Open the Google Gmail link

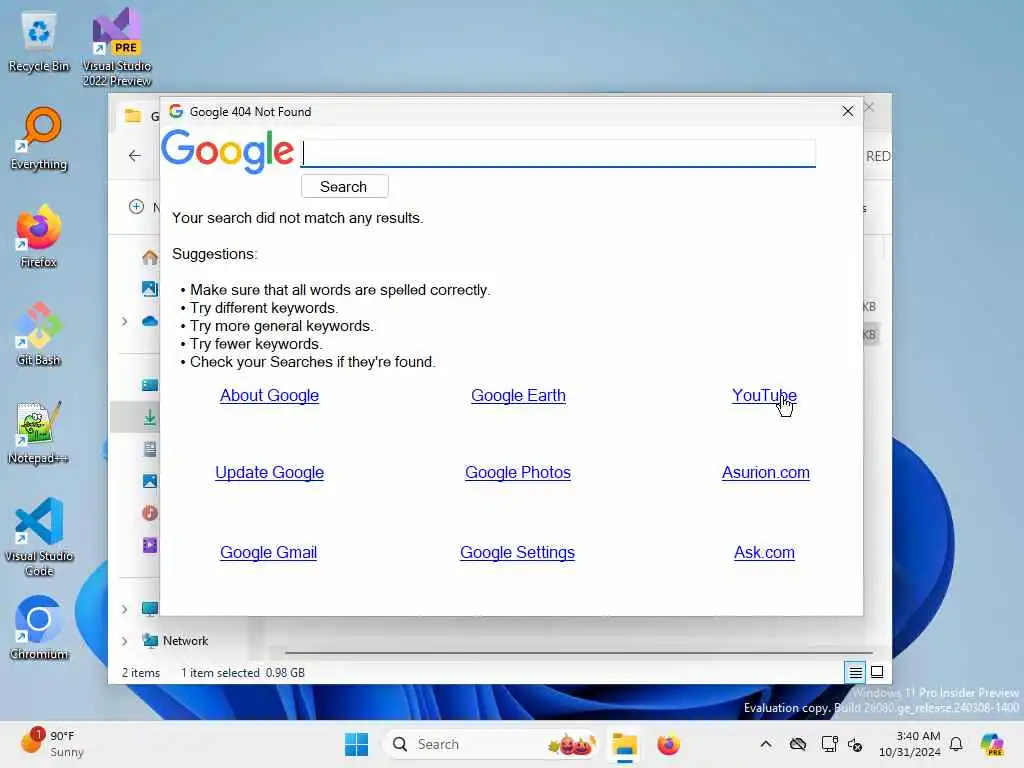click(268, 552)
